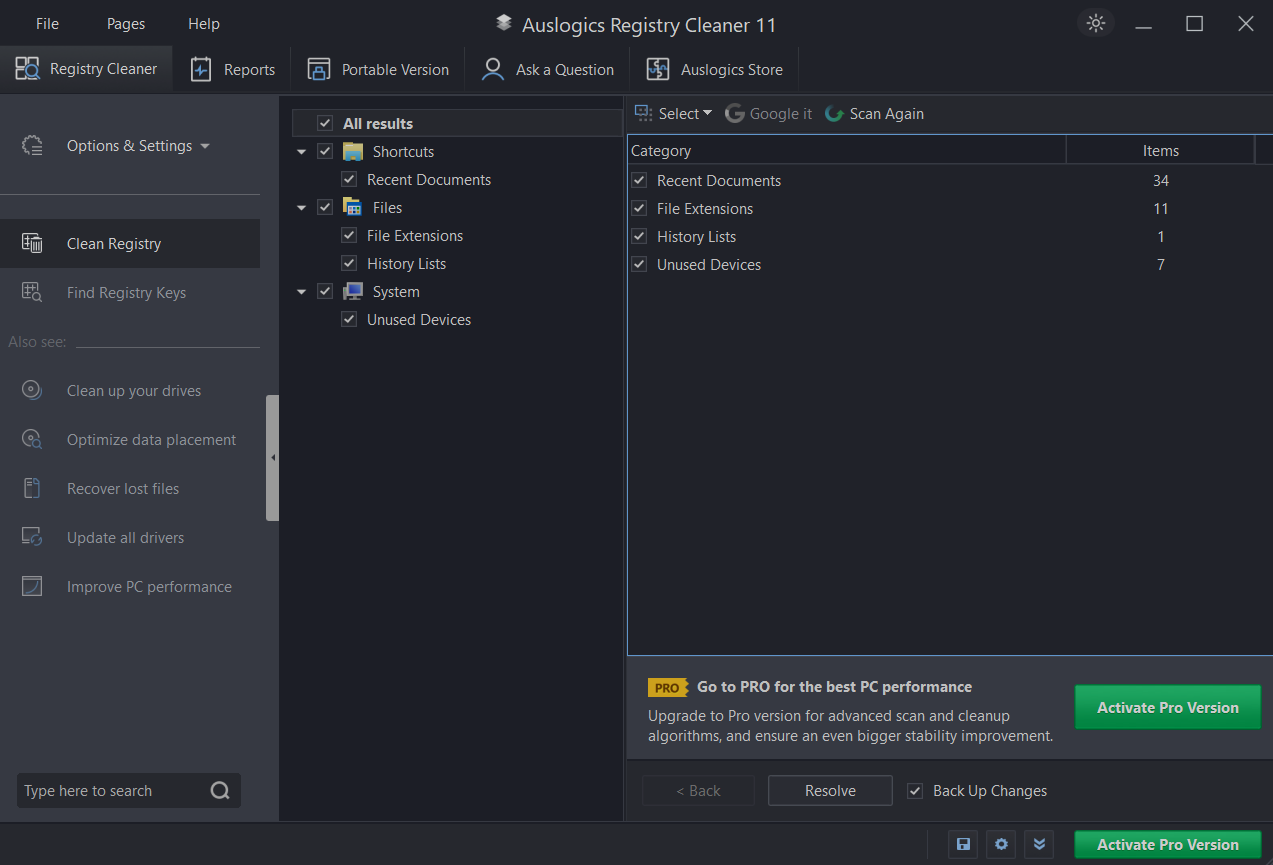Screen dimensions: 1273x865
Task: Click the Improve PC performance icon
Action: click(x=32, y=587)
